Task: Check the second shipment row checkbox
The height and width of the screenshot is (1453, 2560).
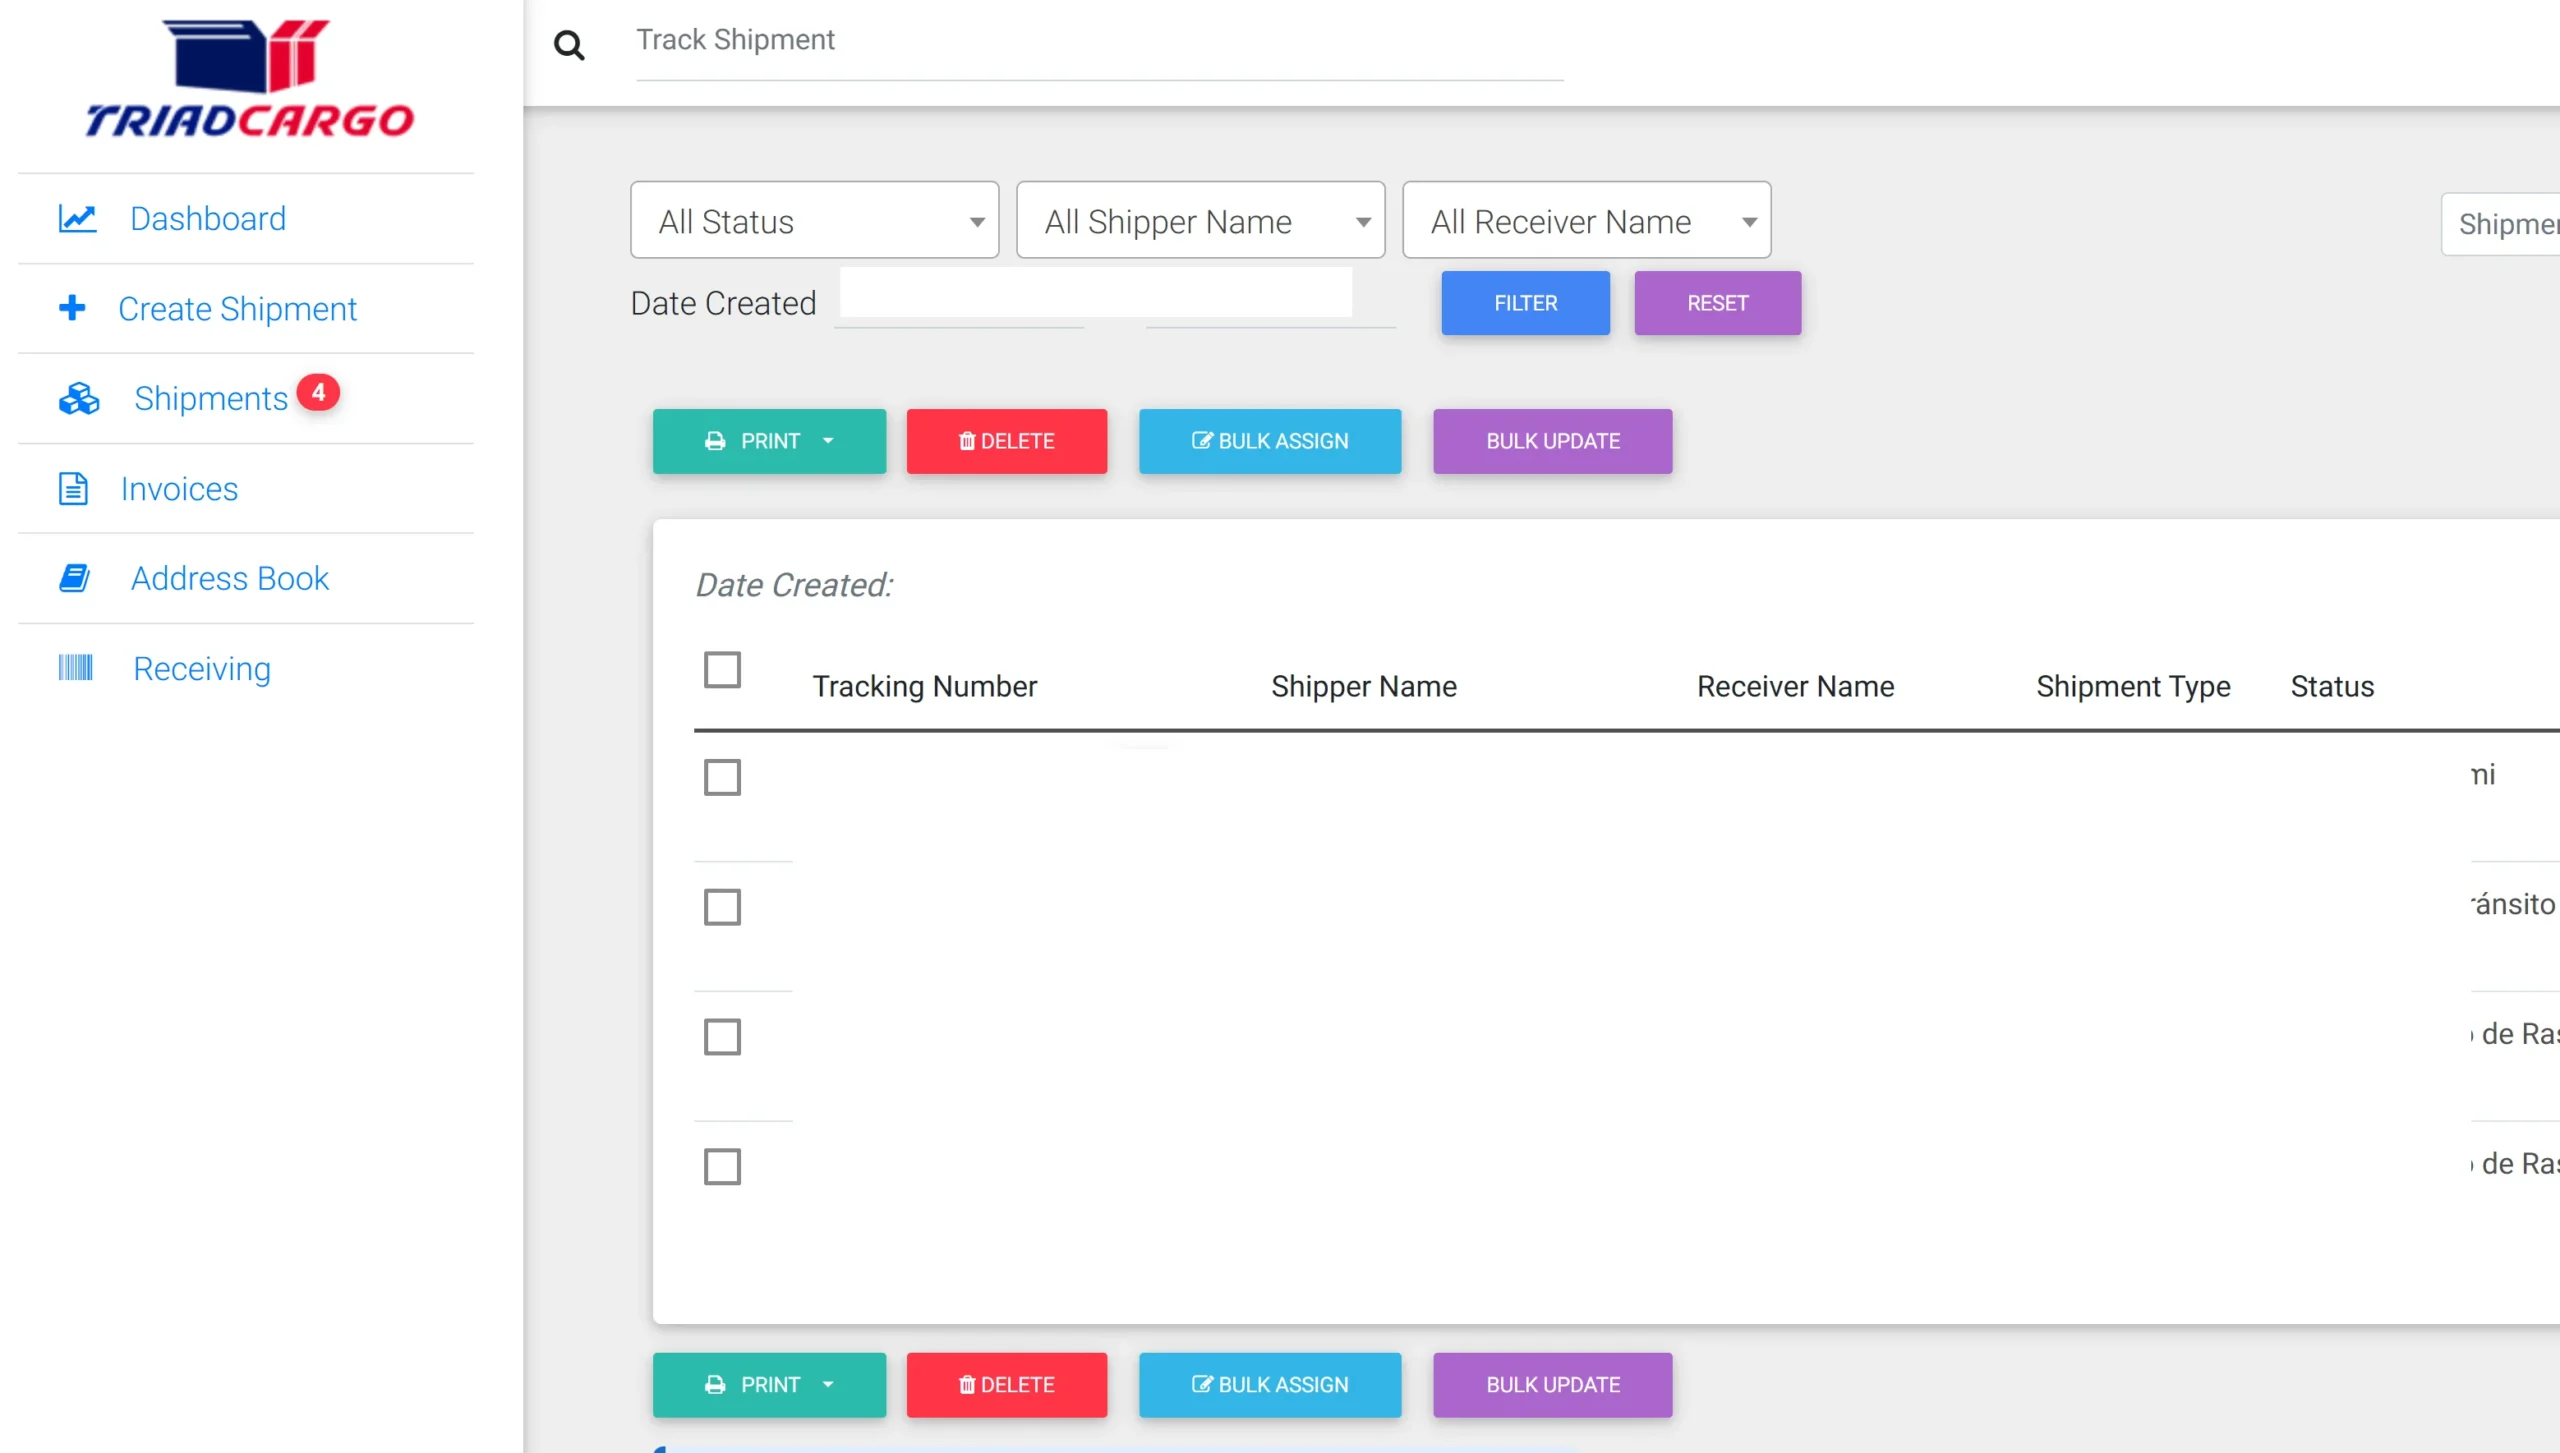Action: click(722, 907)
